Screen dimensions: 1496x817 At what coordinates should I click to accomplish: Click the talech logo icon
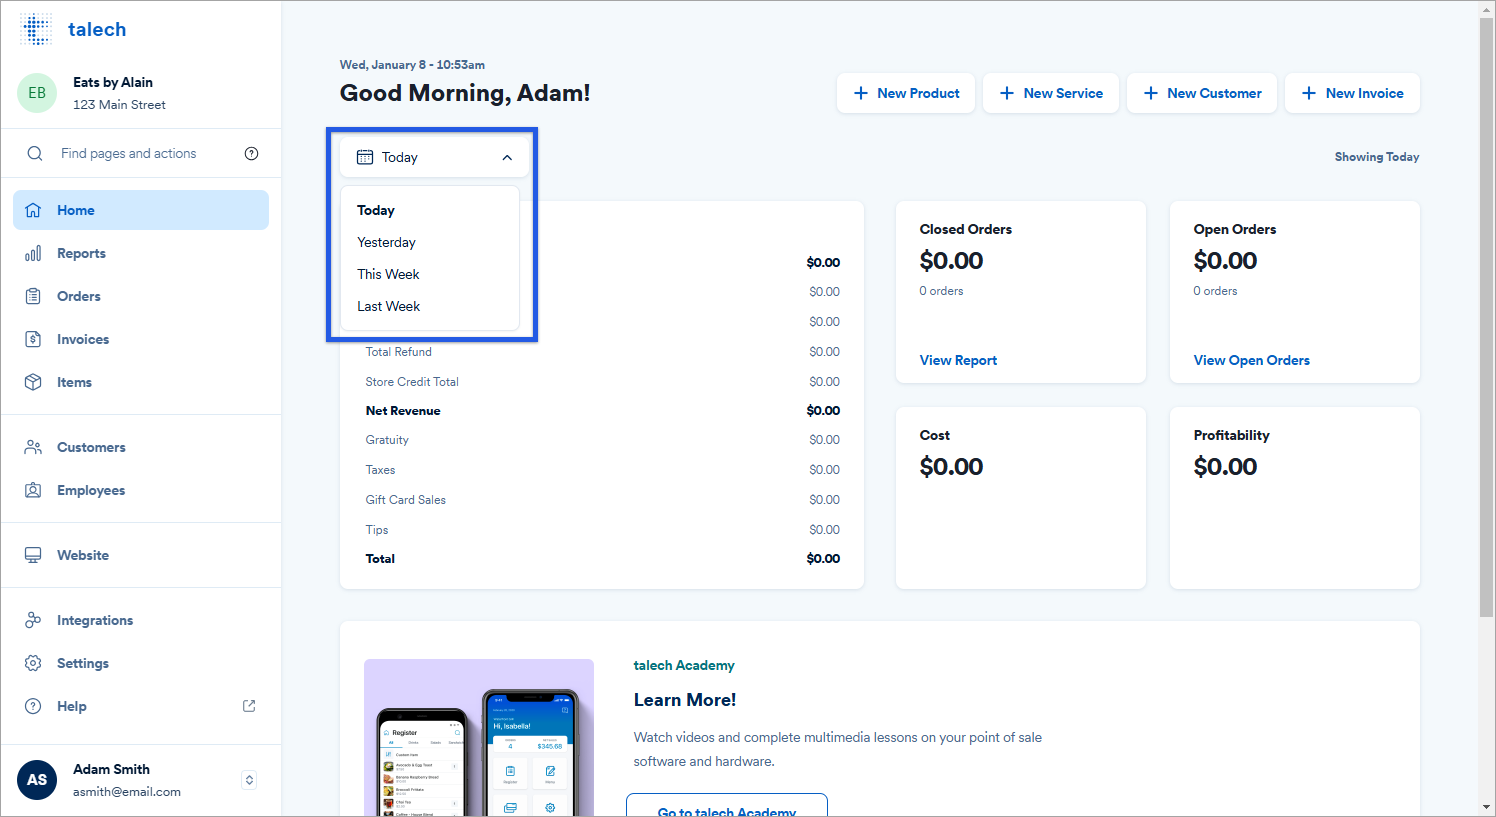point(36,30)
